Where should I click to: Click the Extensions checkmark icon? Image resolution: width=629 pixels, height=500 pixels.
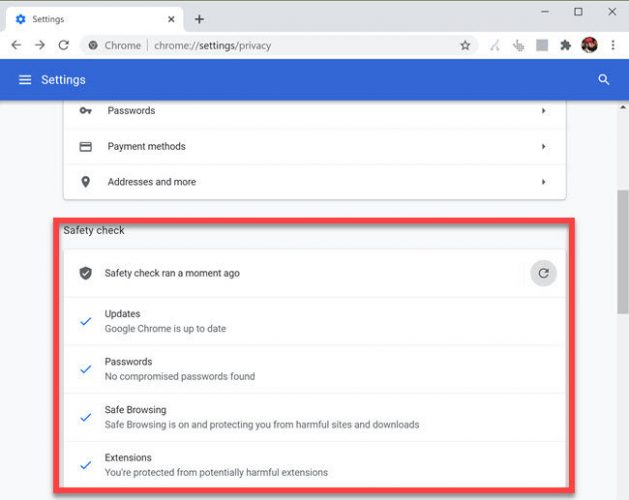(85, 465)
